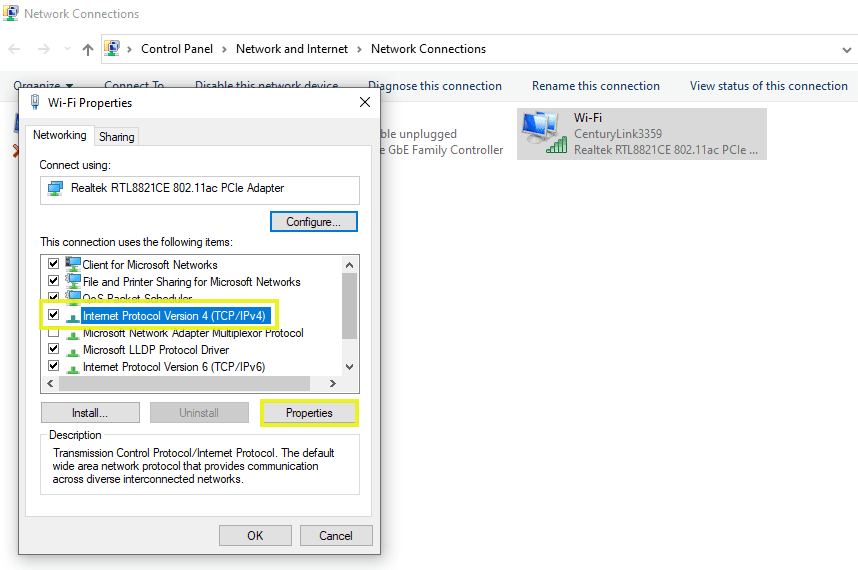Viewport: 858px width, 570px height.
Task: Expand the chevron after Control Panel
Action: (224, 49)
